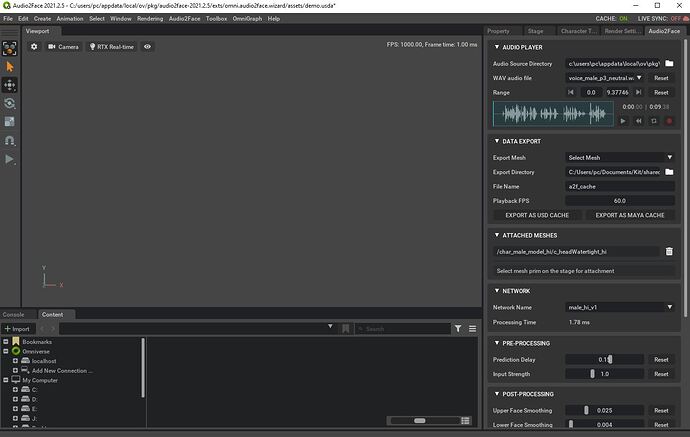Click the File Name a2f_cache field

tap(620, 186)
